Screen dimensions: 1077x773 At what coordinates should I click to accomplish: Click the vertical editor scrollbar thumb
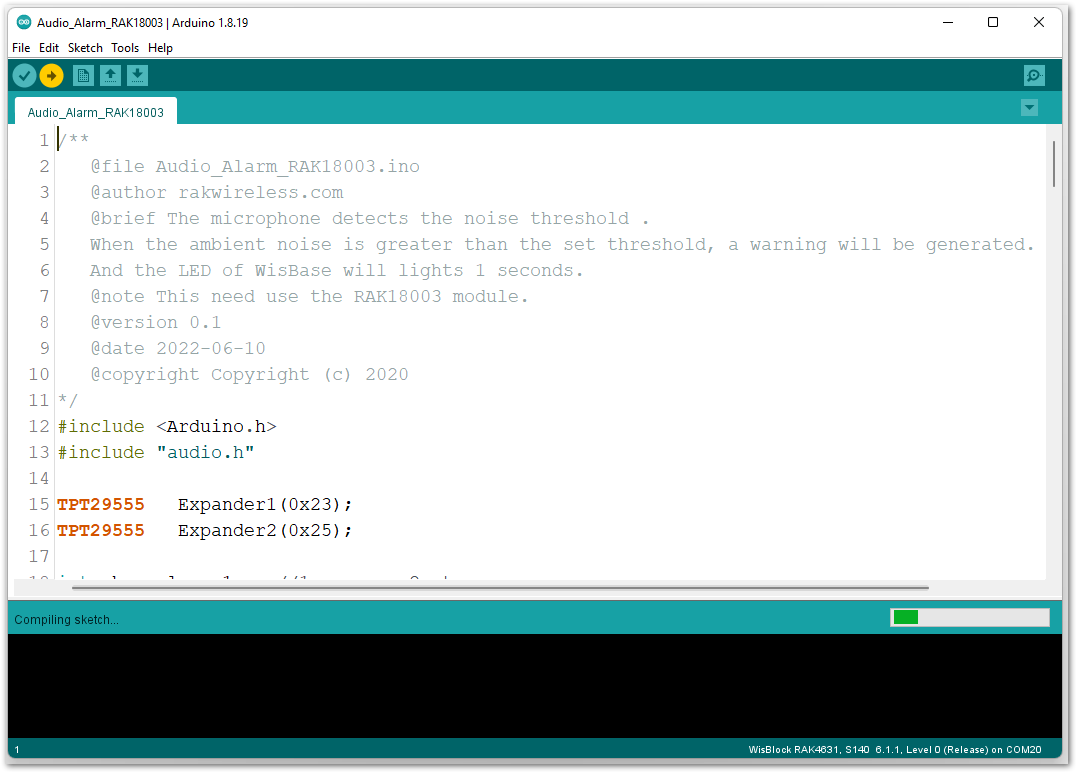point(1053,164)
